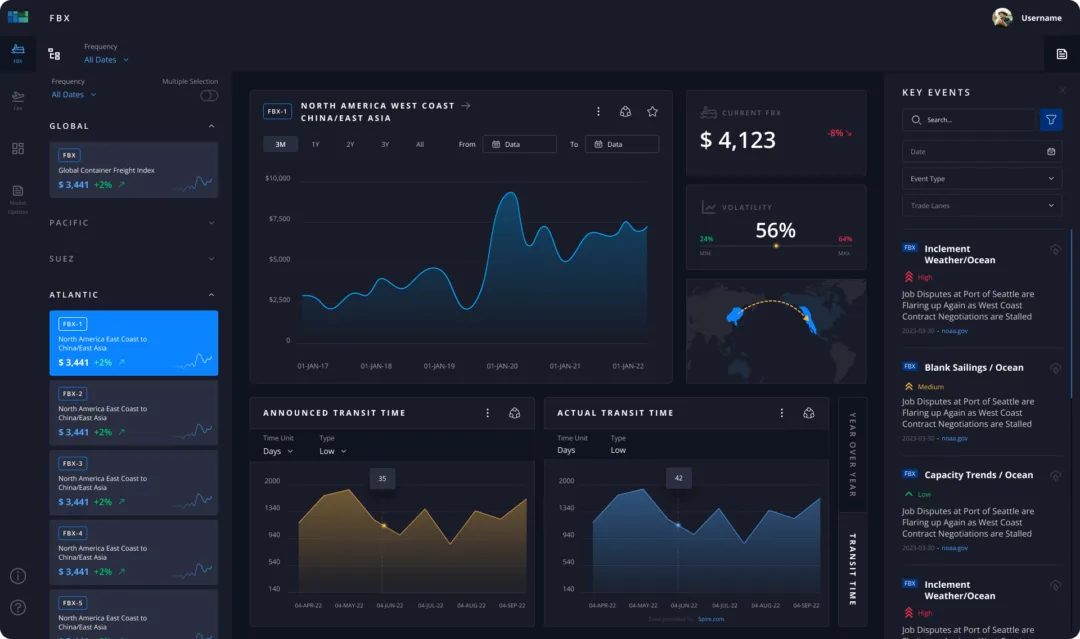Viewport: 1080px width, 639px height.
Task: Select the All range tab
Action: pos(419,144)
